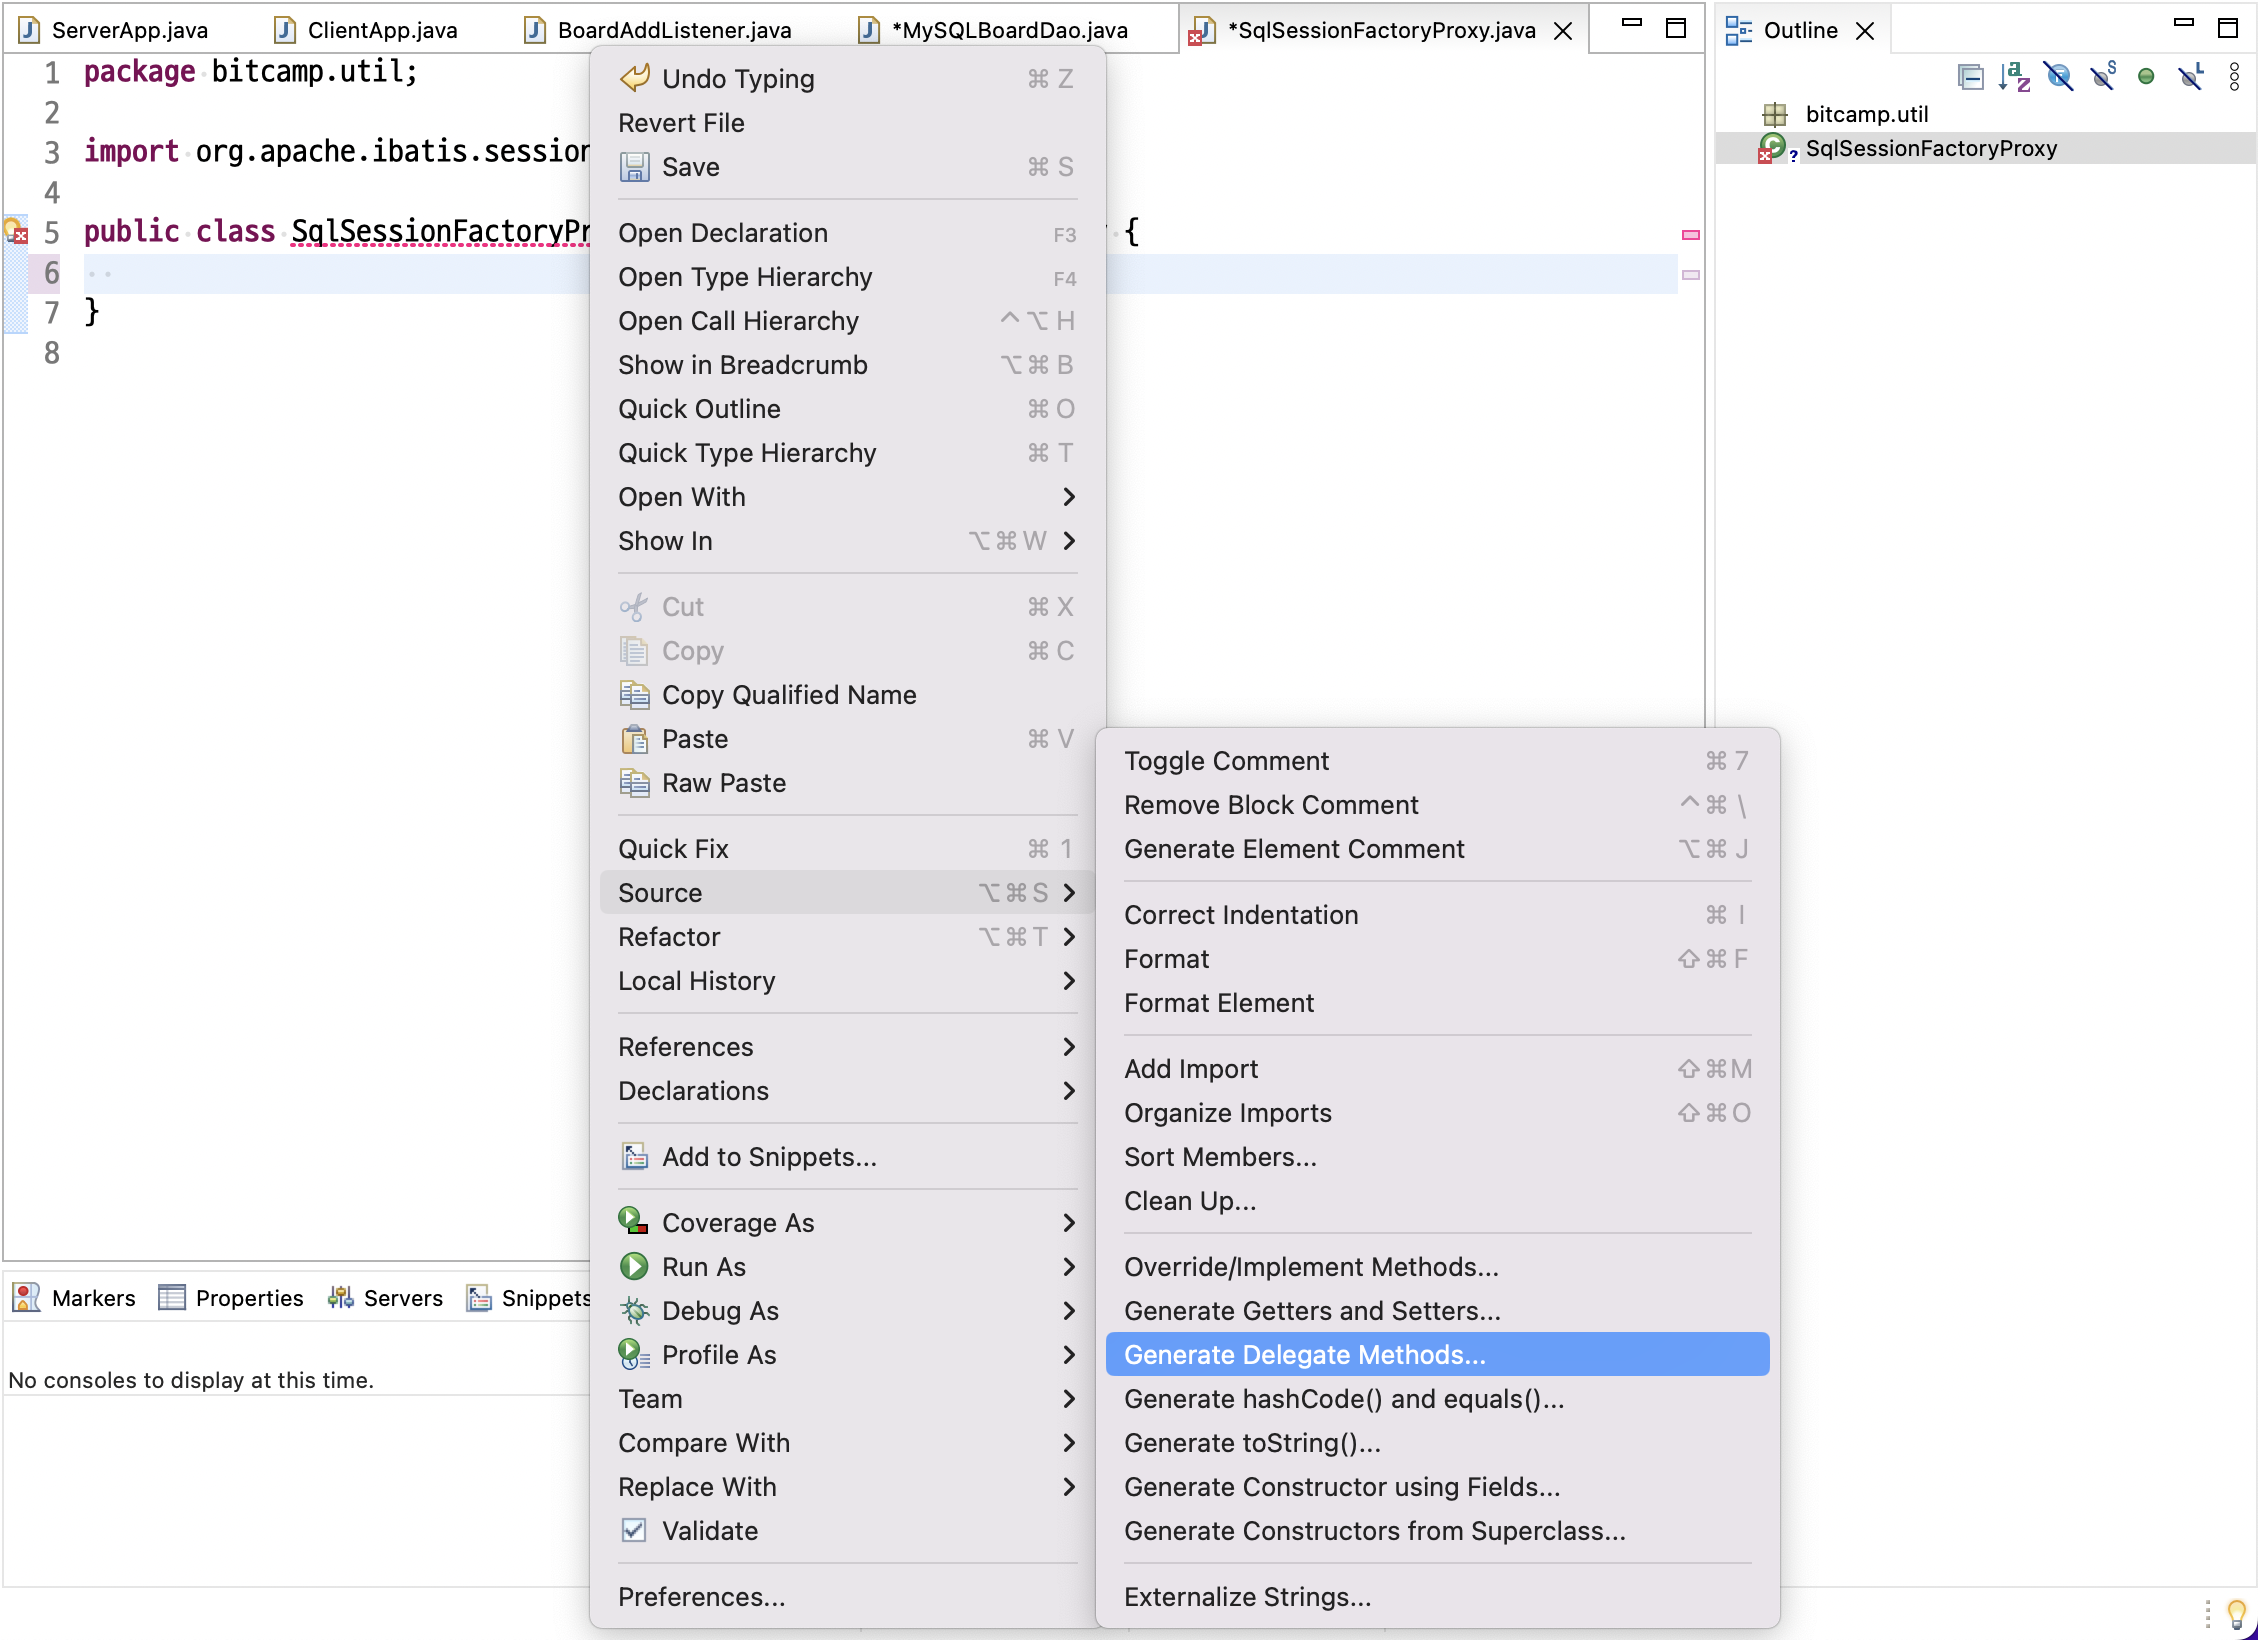Select SqlSessionFactoryProxy in Outline tree
The height and width of the screenshot is (1640, 2258).
tap(1930, 149)
